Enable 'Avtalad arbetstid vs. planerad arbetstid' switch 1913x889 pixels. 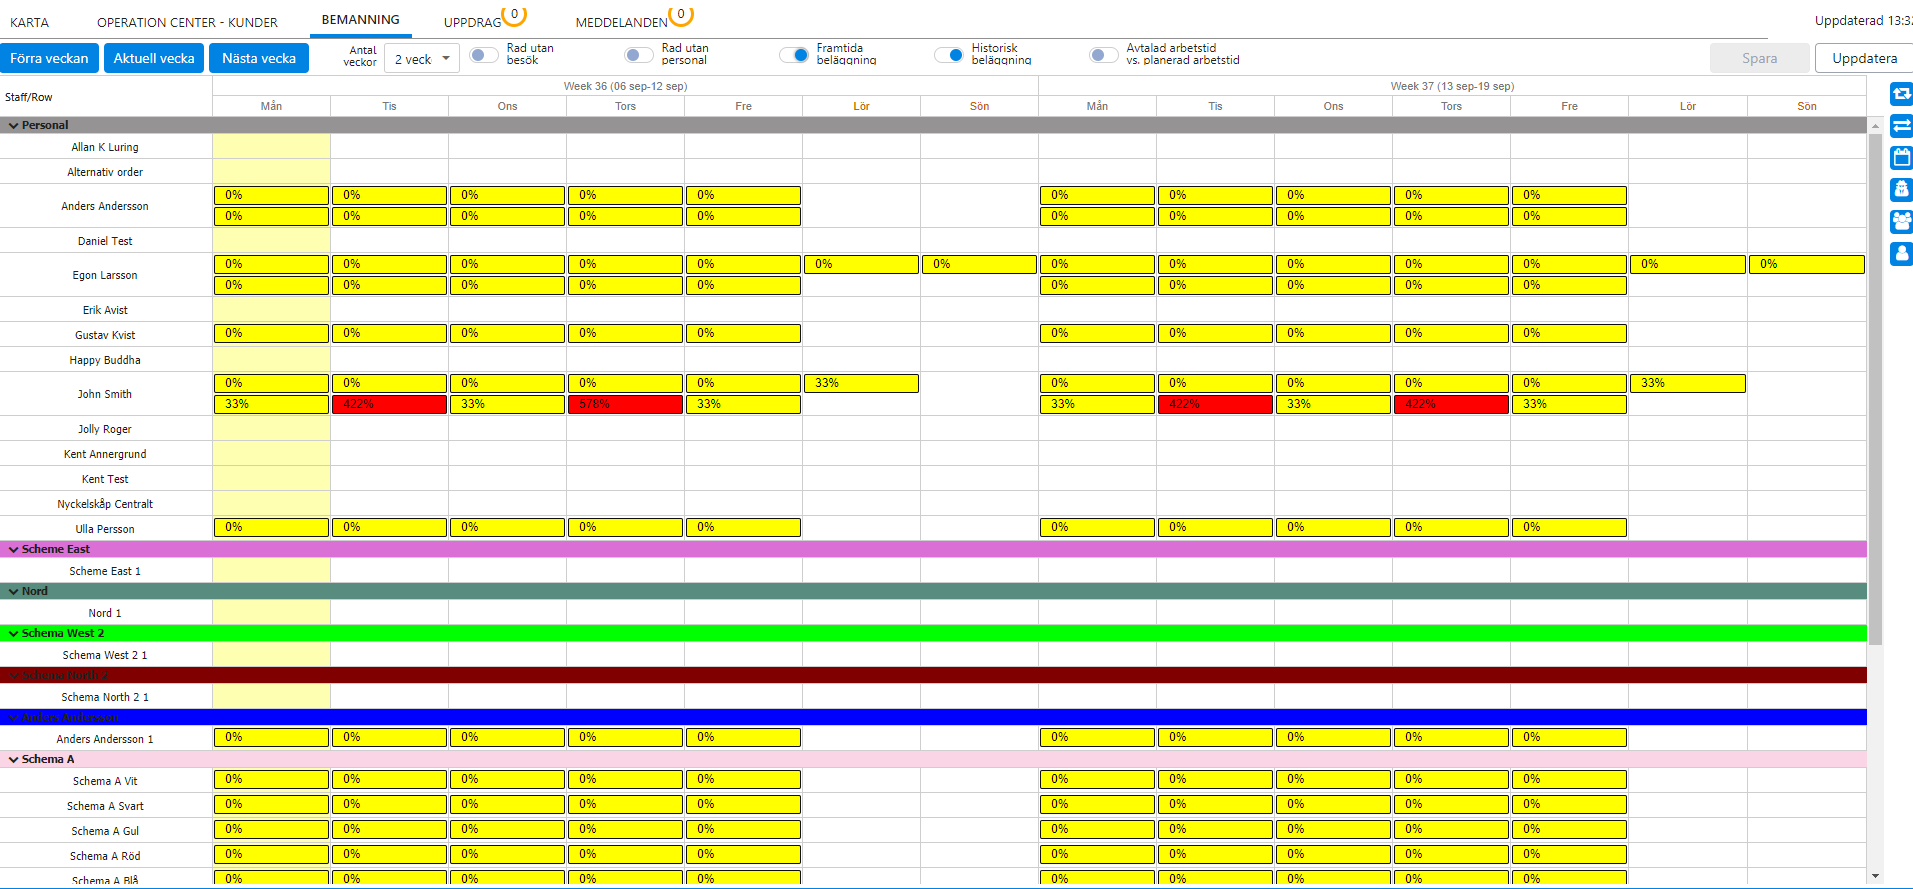1104,55
